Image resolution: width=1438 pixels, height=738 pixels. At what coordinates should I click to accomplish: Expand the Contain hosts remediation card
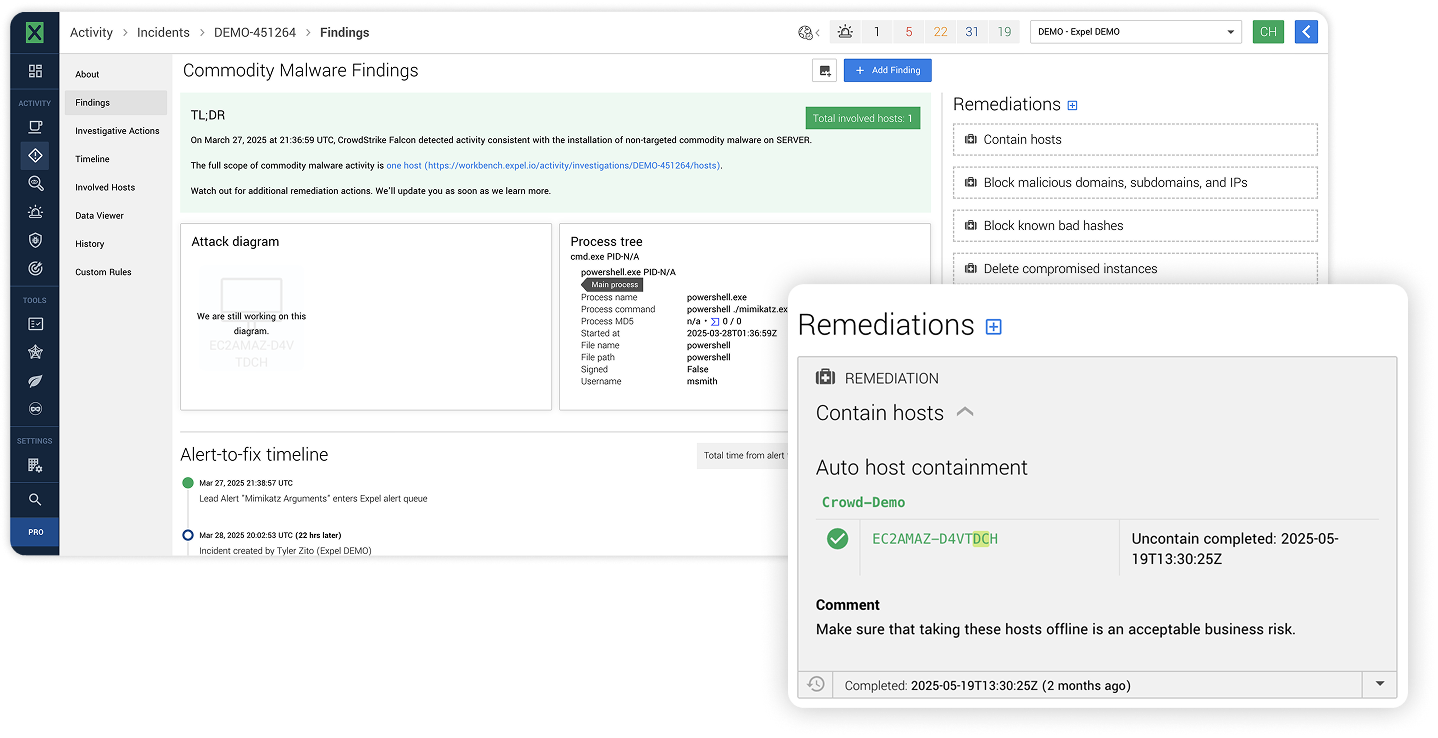tap(1135, 140)
